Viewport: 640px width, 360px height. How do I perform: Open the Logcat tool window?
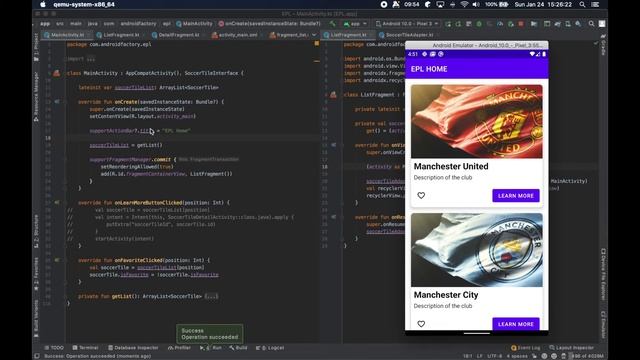tap(270, 348)
